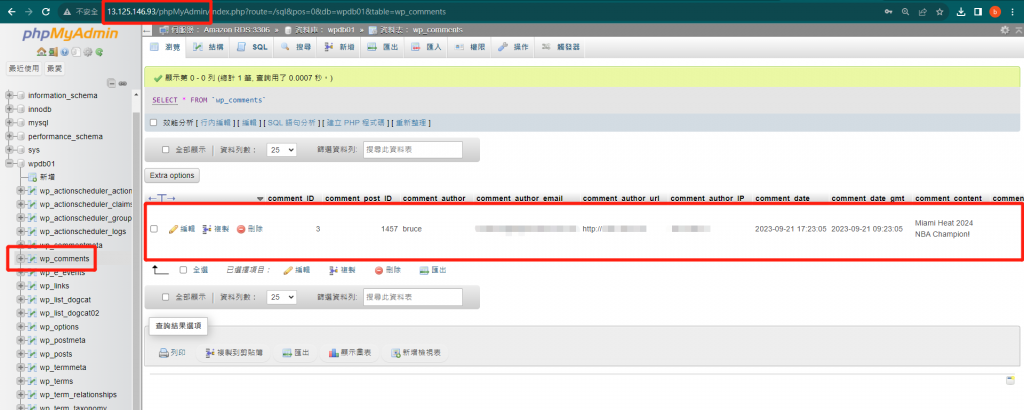
Task: Click small icon at bottom-right of results
Action: (x=1011, y=379)
